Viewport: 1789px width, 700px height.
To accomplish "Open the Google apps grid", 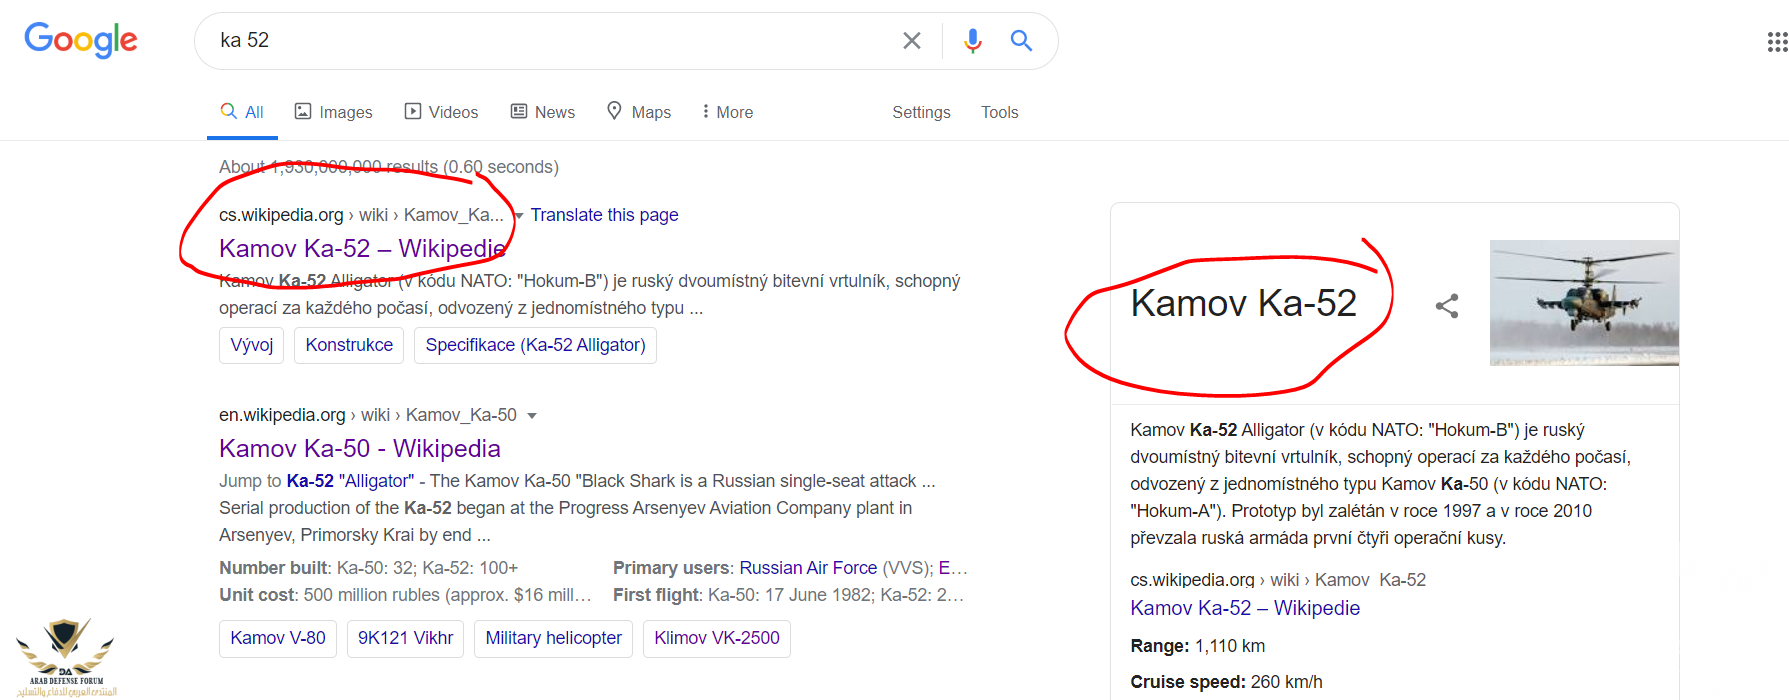I will pos(1777,42).
